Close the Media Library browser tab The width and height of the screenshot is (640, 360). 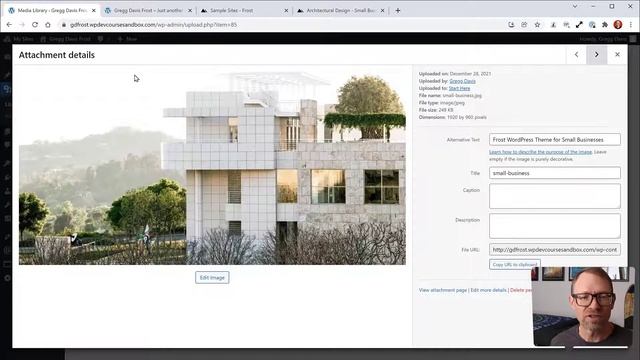point(93,11)
